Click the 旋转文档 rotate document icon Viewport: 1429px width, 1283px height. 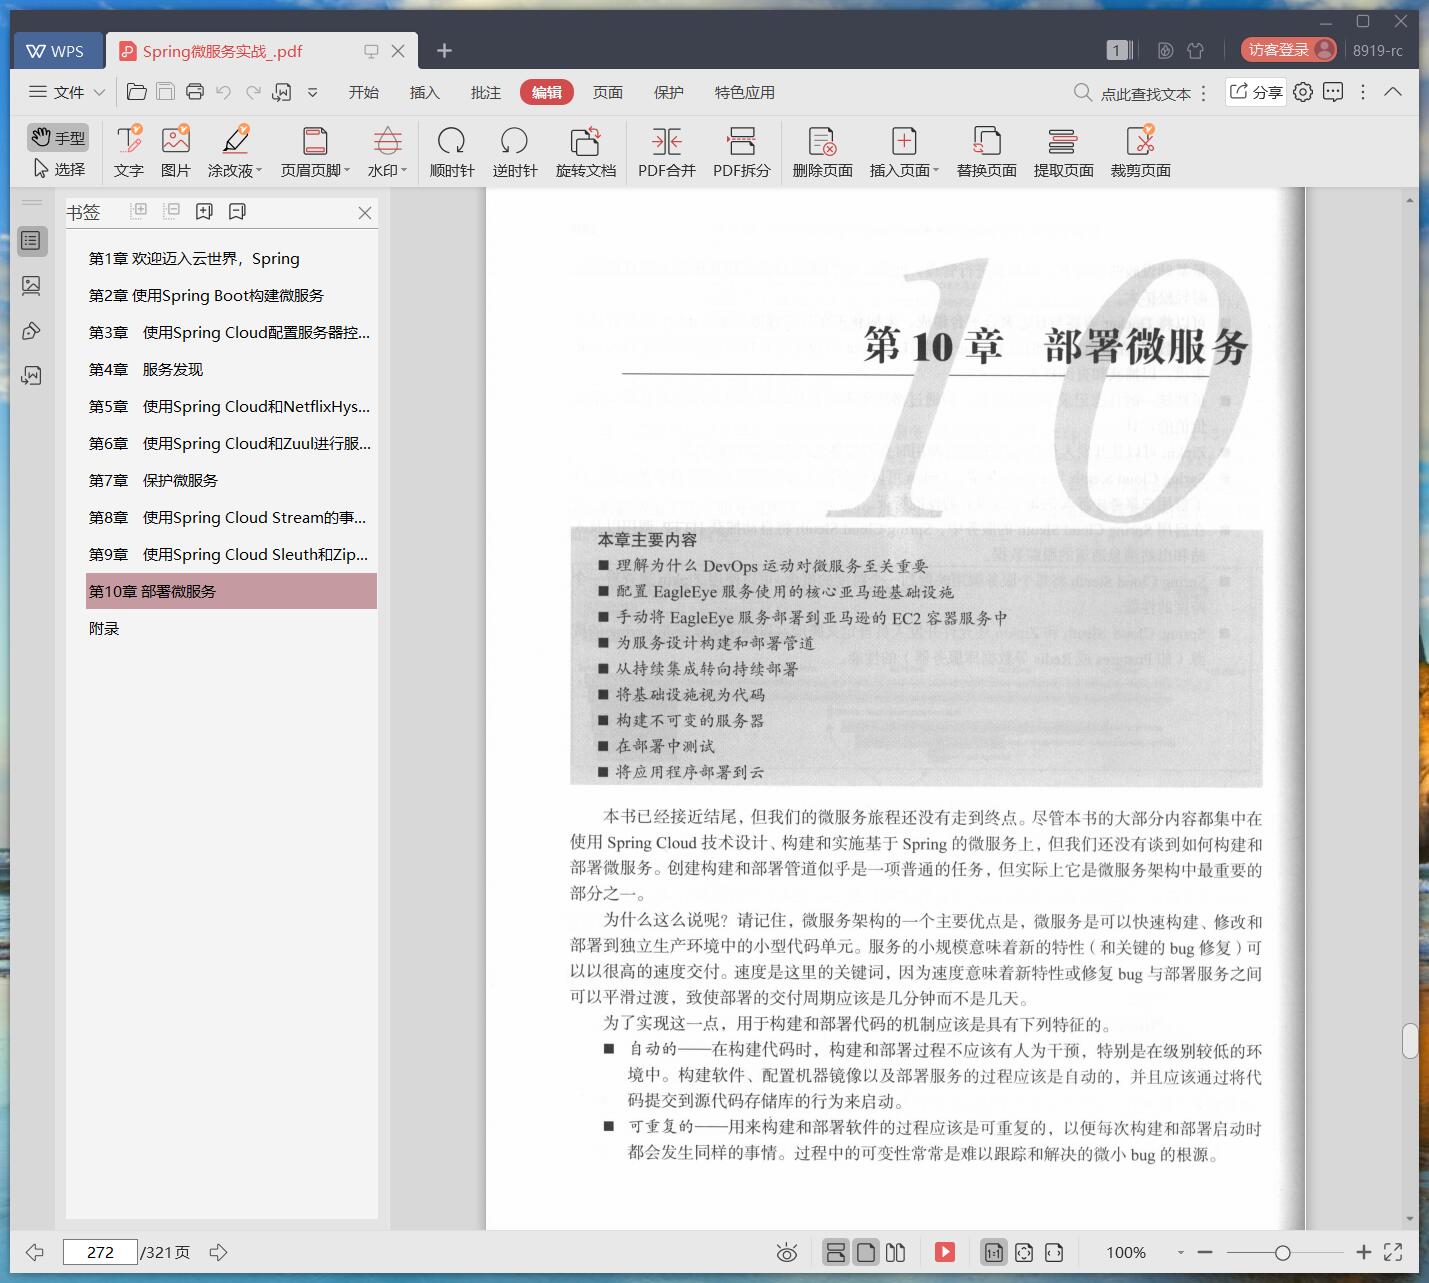[x=586, y=141]
